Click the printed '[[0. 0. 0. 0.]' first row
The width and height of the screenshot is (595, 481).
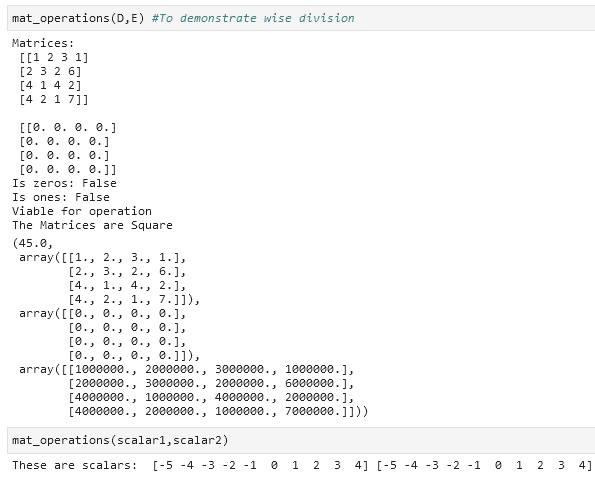(68, 127)
